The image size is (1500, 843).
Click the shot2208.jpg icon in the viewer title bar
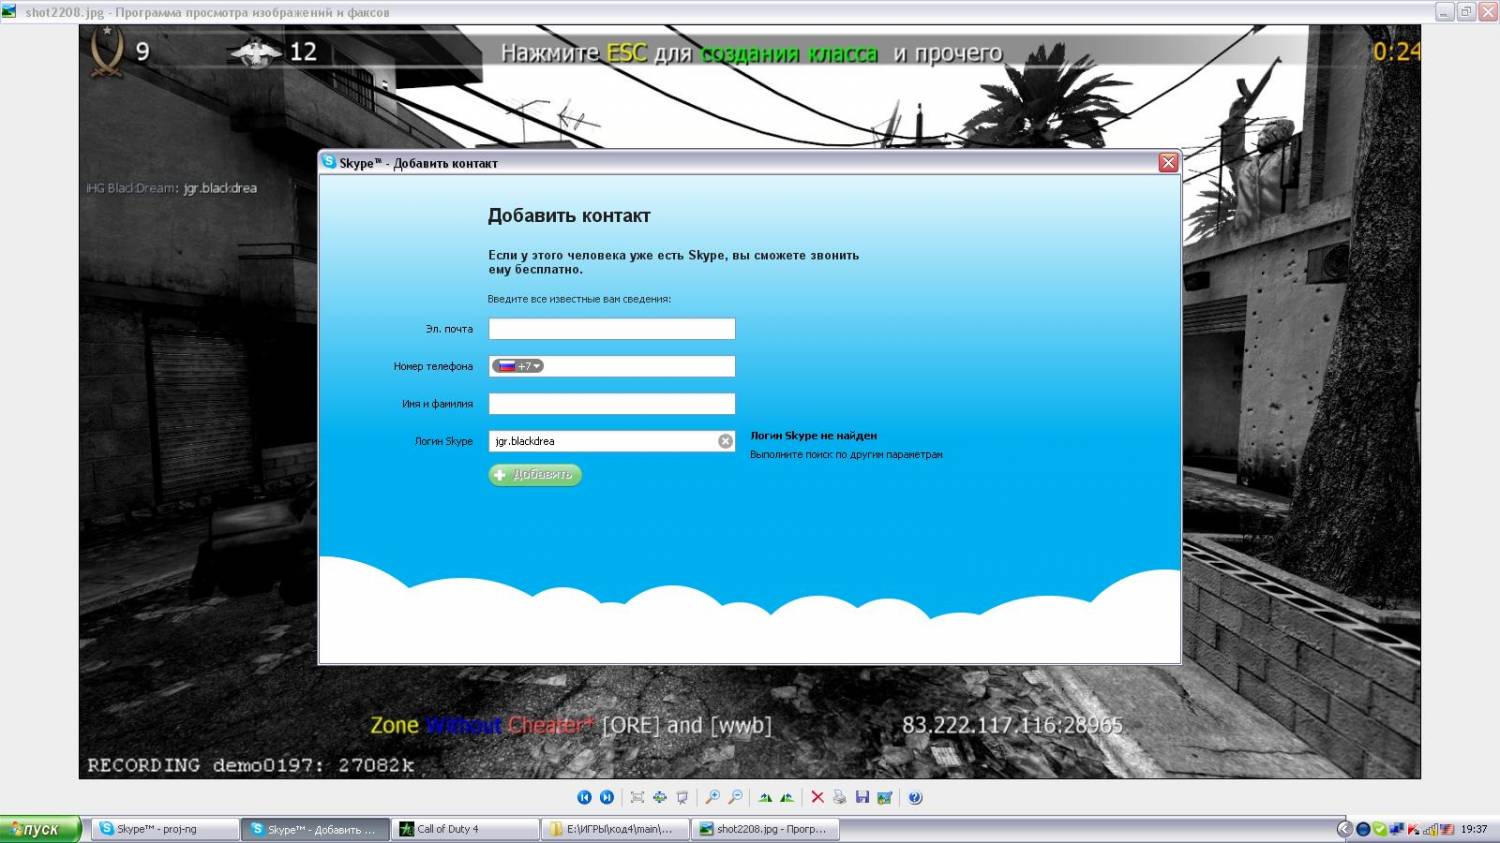click(9, 12)
